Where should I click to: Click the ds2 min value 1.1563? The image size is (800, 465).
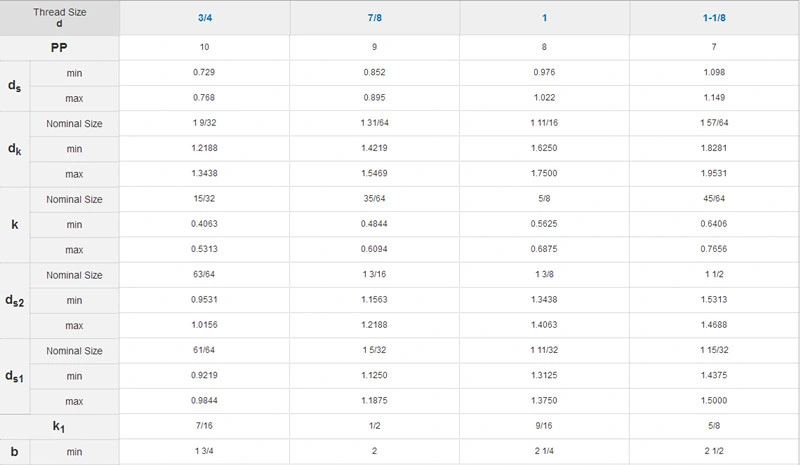click(x=374, y=300)
